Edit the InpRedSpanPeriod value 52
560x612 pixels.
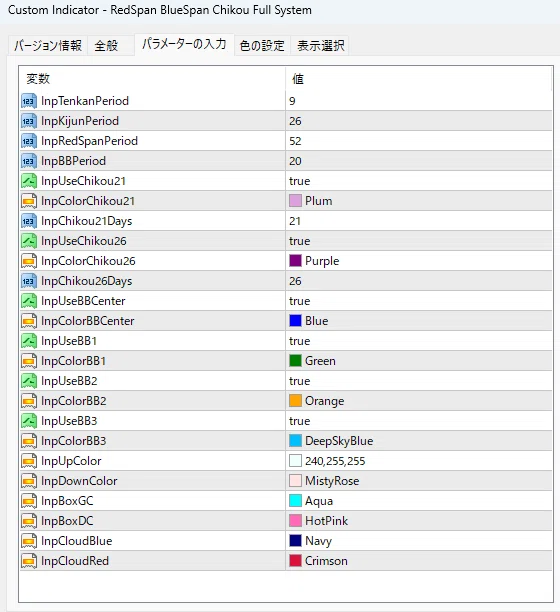point(295,141)
